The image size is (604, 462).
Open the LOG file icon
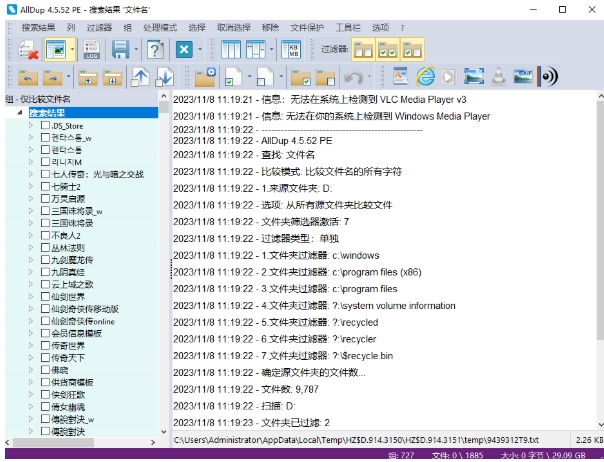[92, 50]
